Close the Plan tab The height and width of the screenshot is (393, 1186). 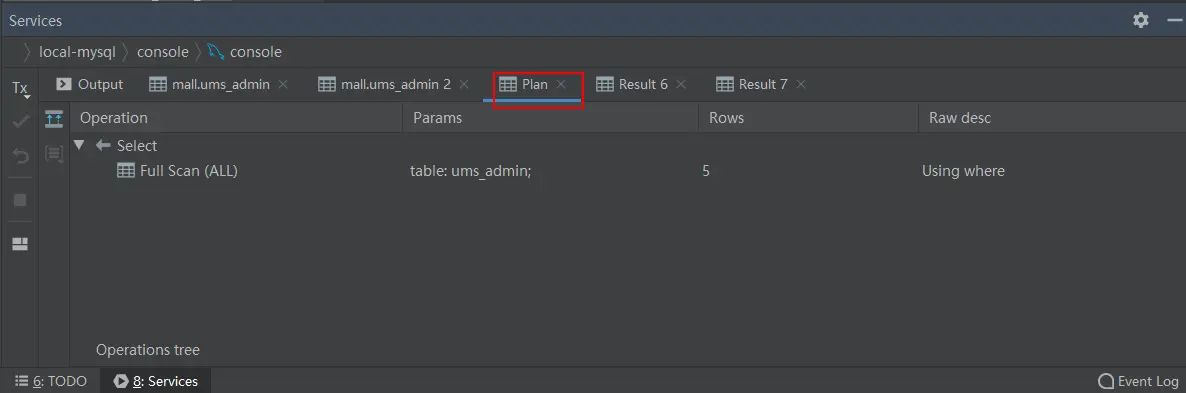pos(561,85)
